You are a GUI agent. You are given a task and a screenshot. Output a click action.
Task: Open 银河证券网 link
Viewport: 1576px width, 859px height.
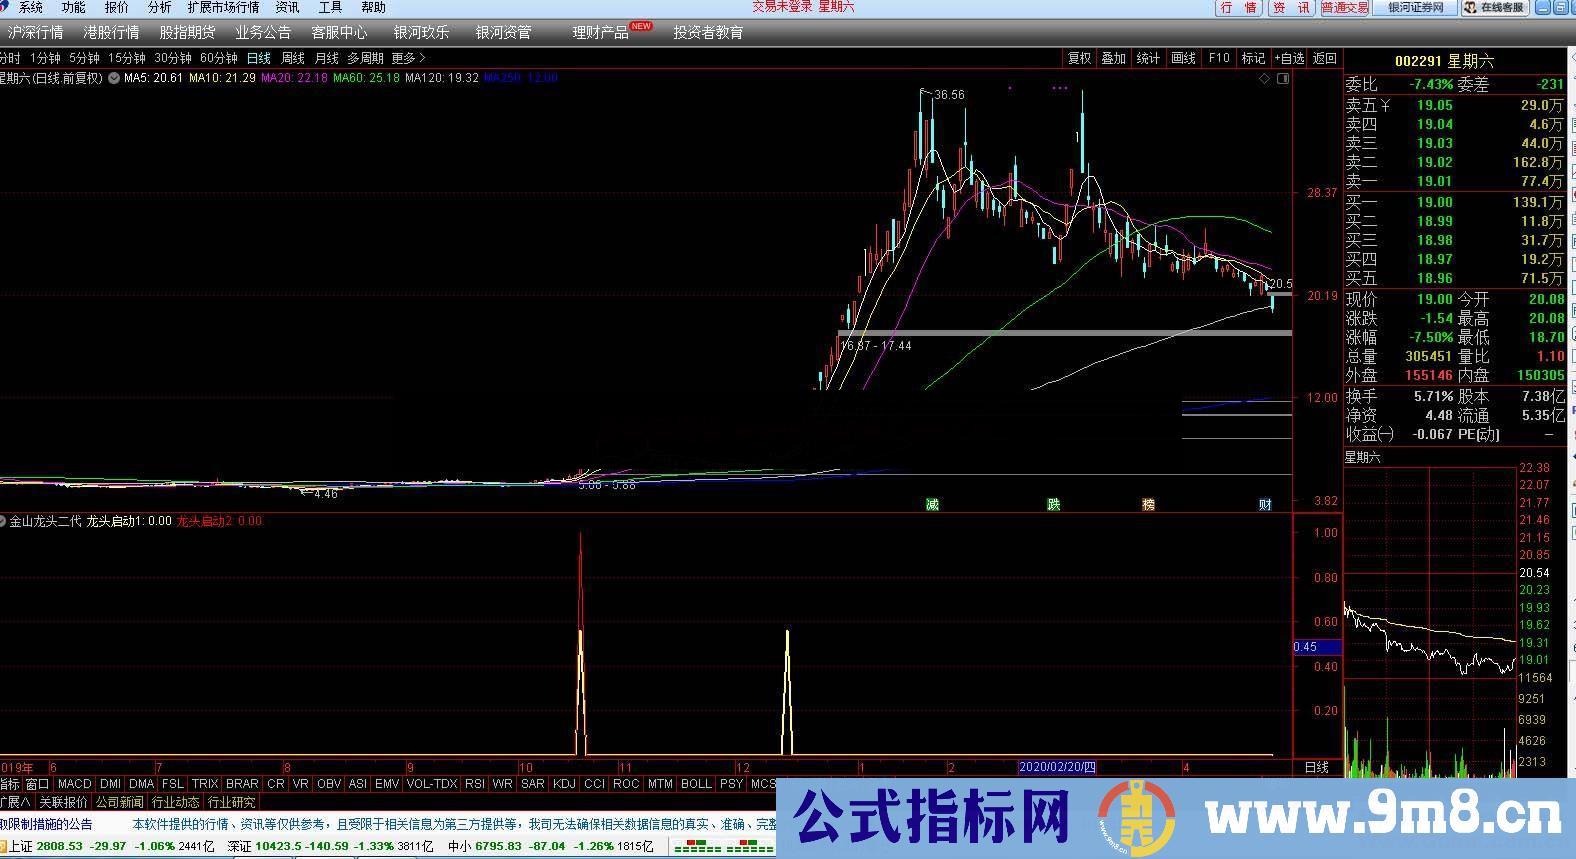[x=1415, y=7]
